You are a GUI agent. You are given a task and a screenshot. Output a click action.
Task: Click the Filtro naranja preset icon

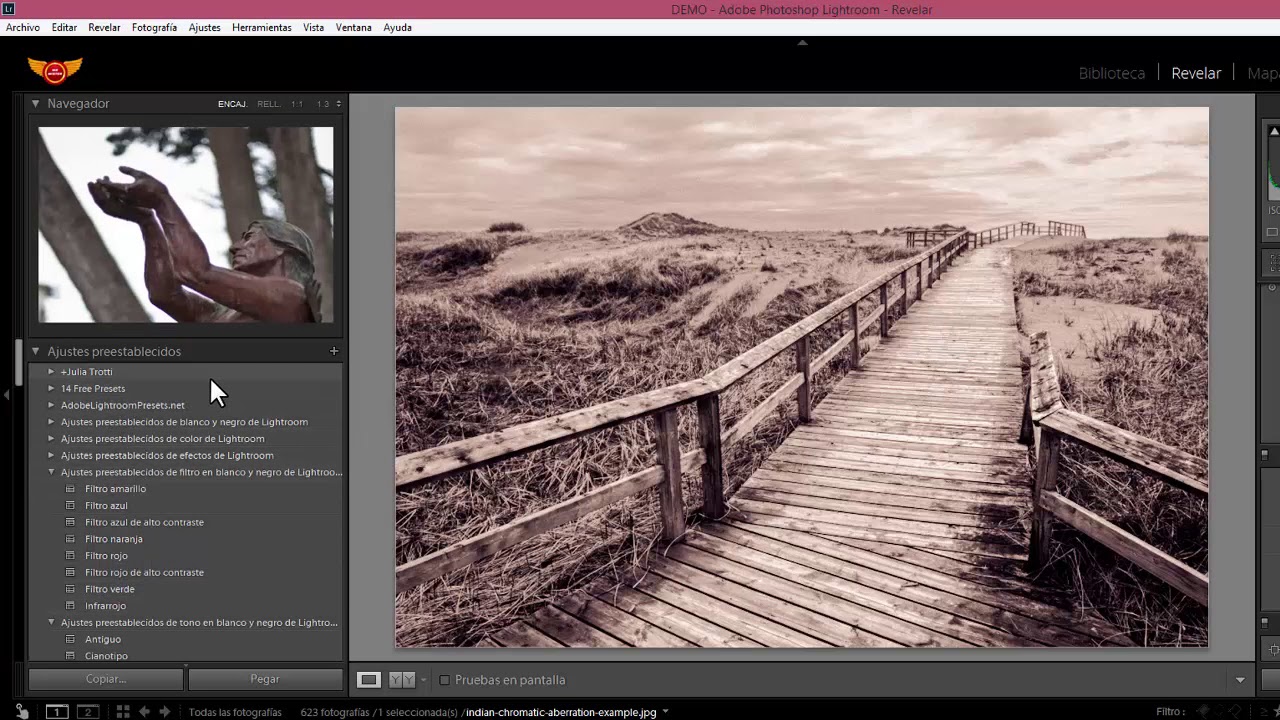pyautogui.click(x=70, y=539)
